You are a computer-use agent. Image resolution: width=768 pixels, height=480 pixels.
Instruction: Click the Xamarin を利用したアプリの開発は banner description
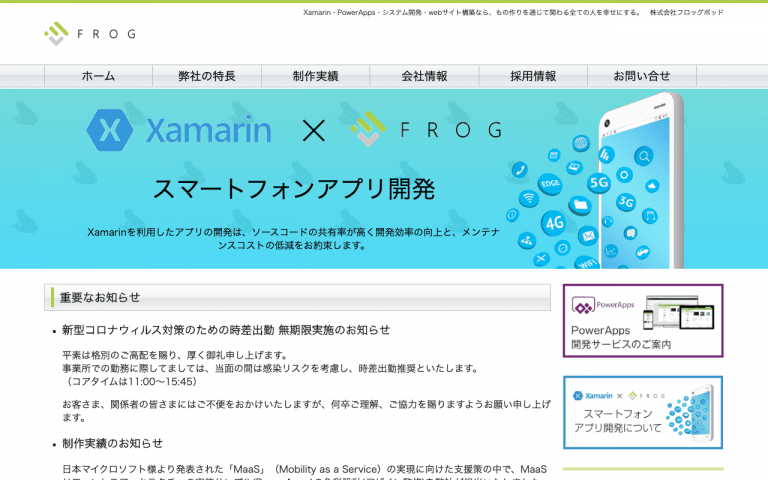tap(293, 239)
